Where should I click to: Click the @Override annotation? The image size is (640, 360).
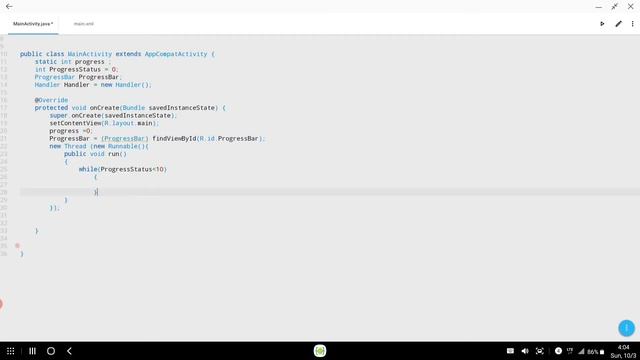point(51,100)
